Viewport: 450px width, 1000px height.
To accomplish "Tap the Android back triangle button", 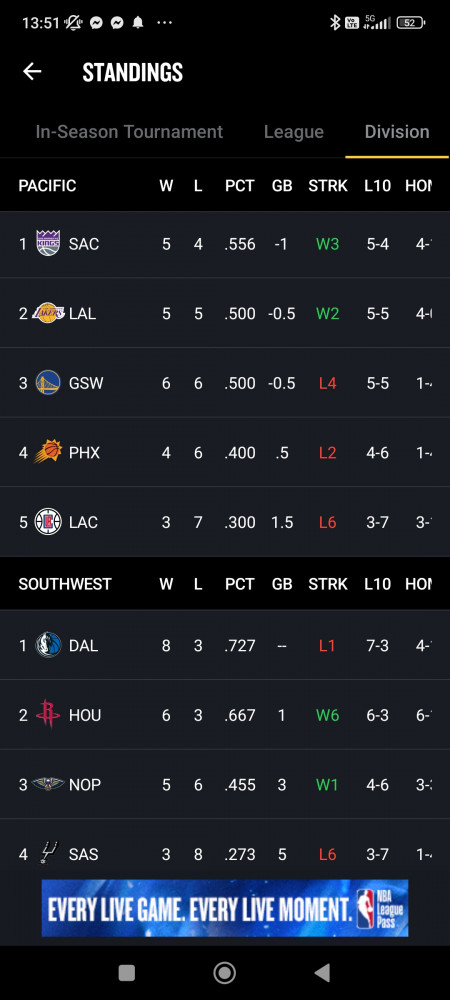I will (323, 973).
